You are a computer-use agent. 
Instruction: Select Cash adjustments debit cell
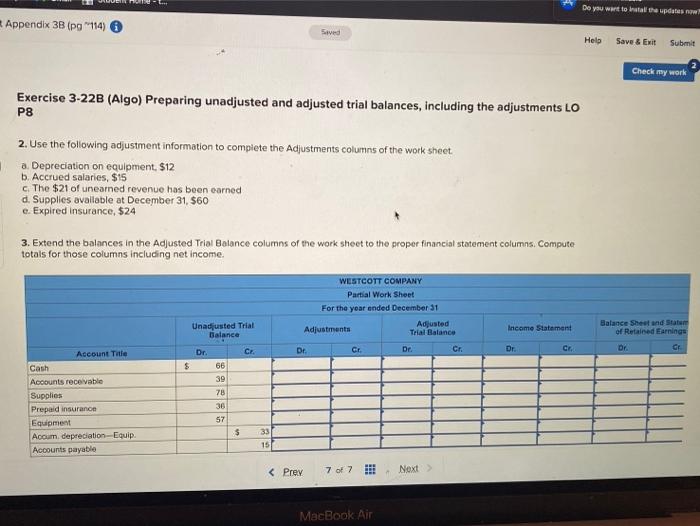pos(302,364)
